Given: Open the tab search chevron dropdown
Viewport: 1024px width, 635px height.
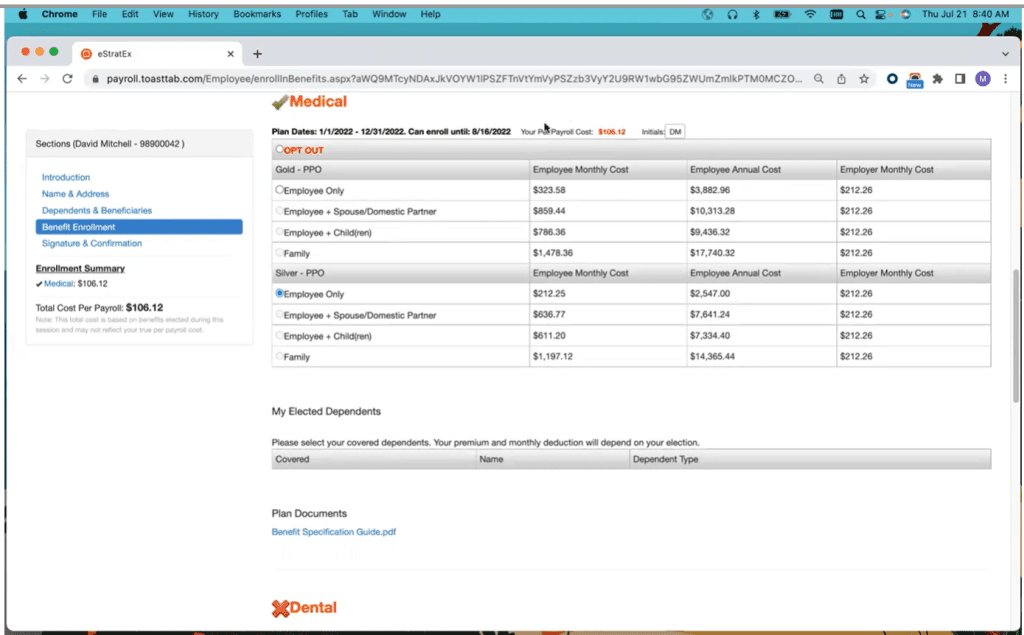Looking at the screenshot, I should point(1005,53).
